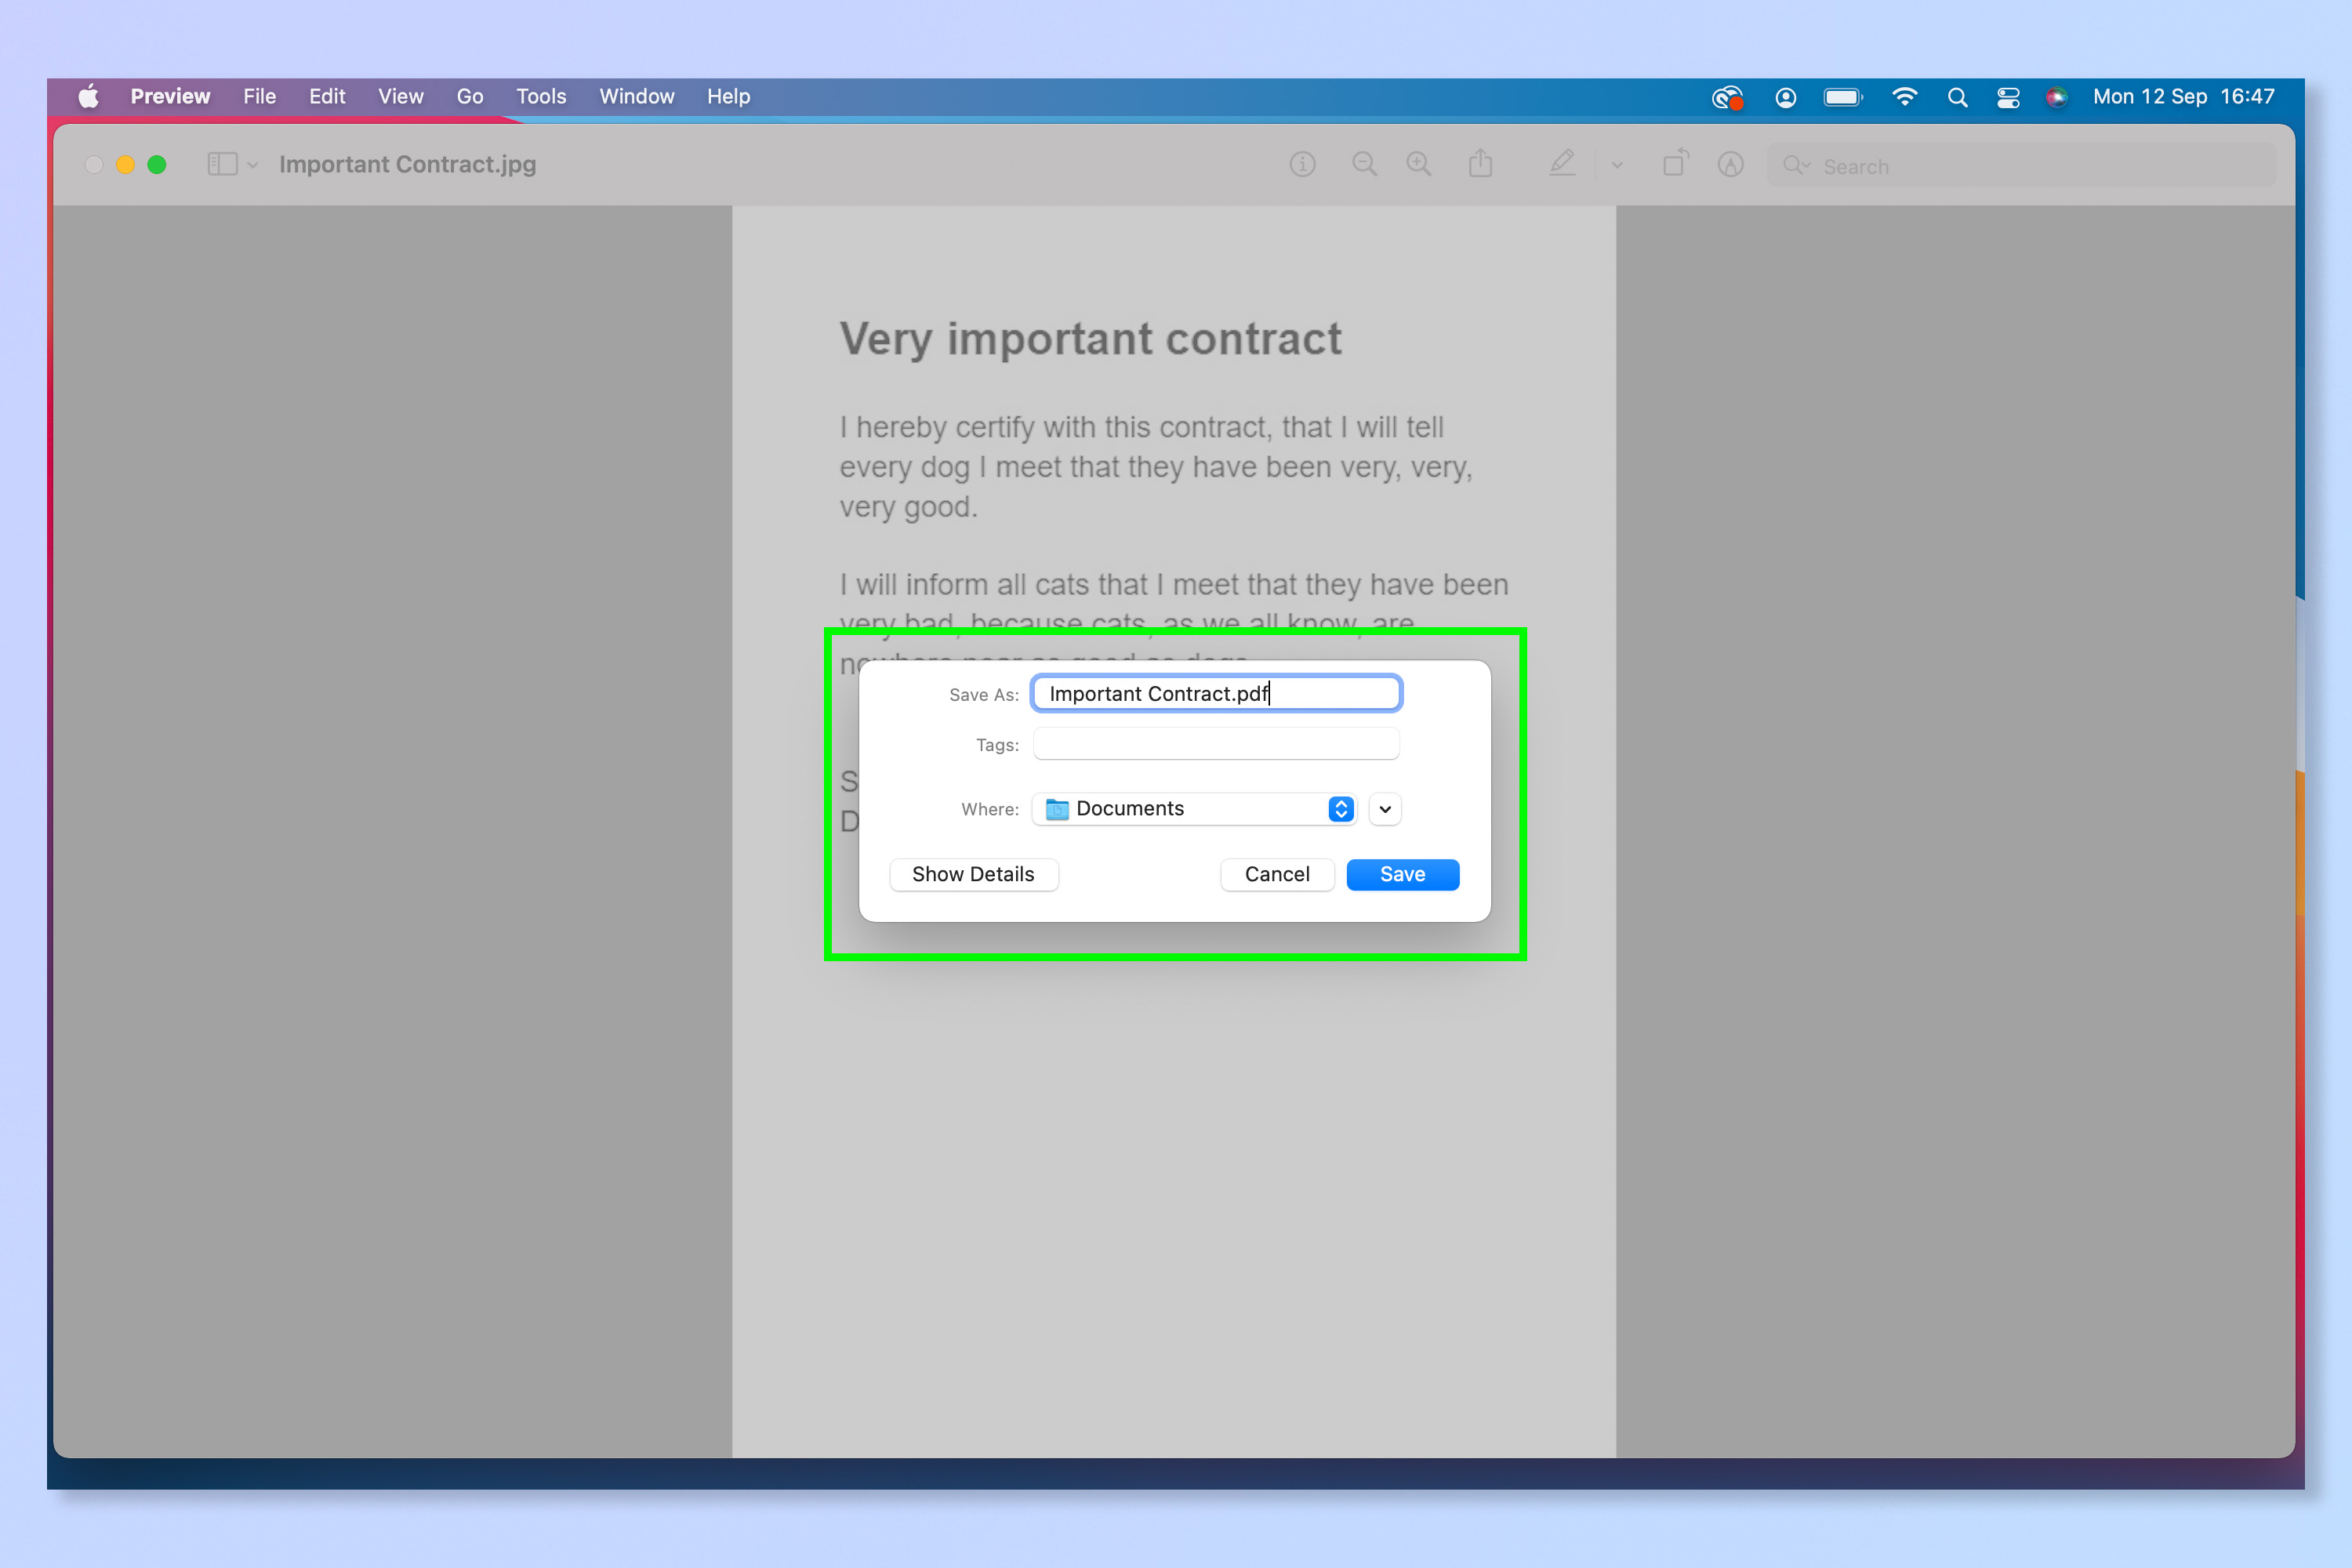Open the Wi-Fi status icon
Image resolution: width=2352 pixels, height=1568 pixels.
point(1905,97)
